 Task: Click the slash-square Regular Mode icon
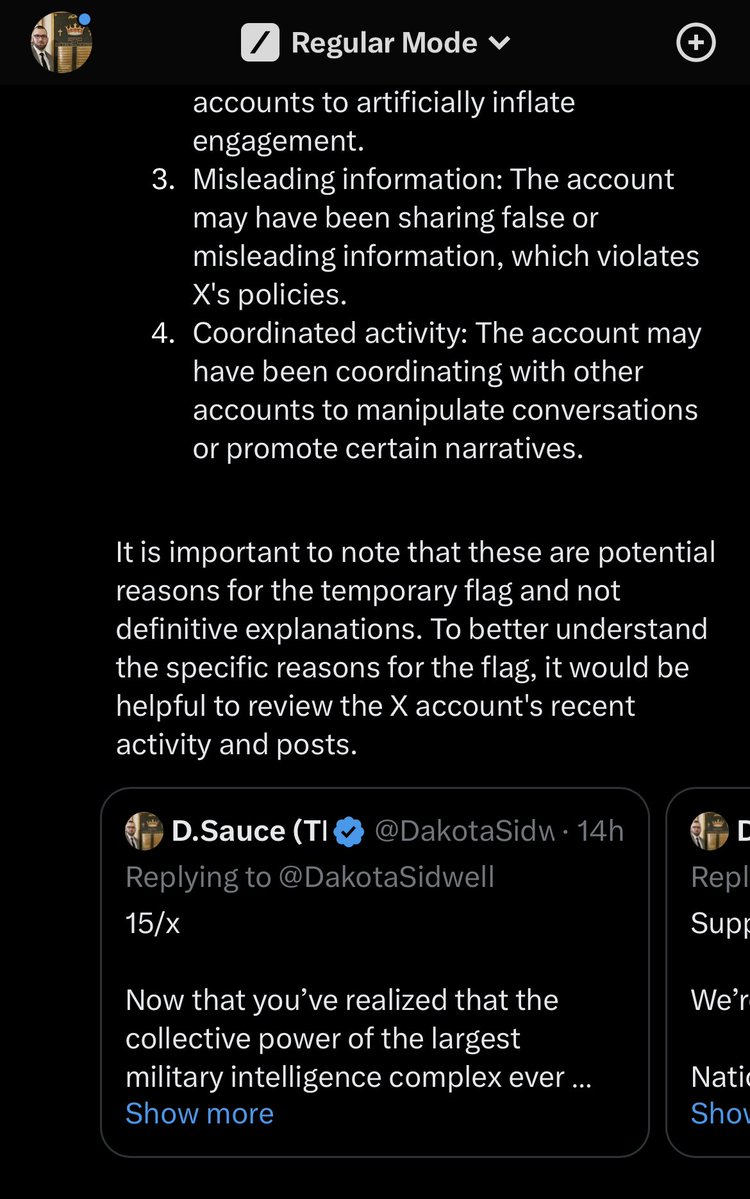click(x=260, y=43)
